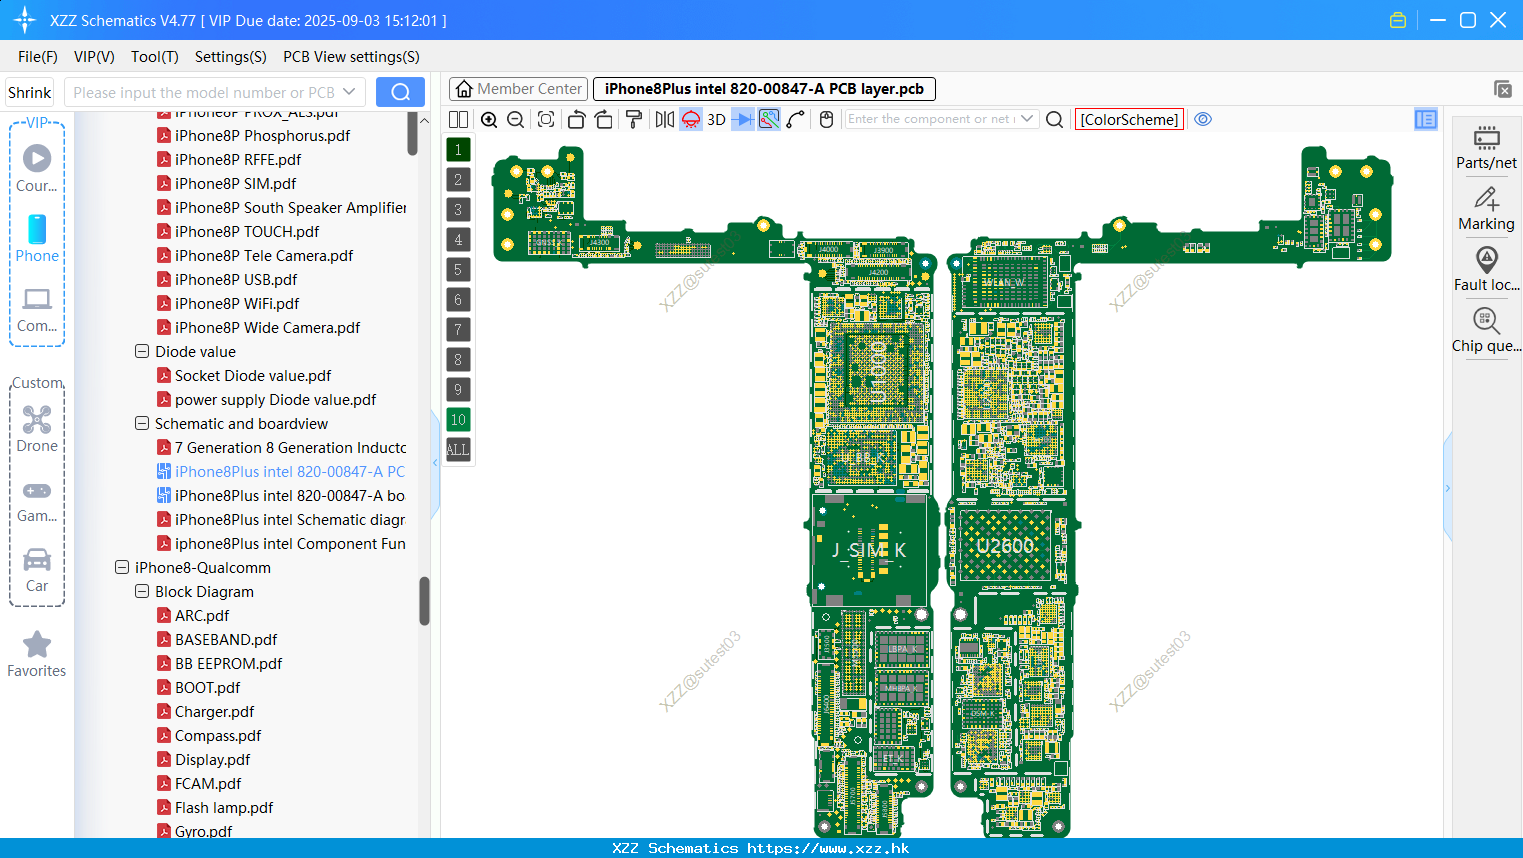Open the Fault location tool
1523x858 pixels.
click(x=1486, y=269)
